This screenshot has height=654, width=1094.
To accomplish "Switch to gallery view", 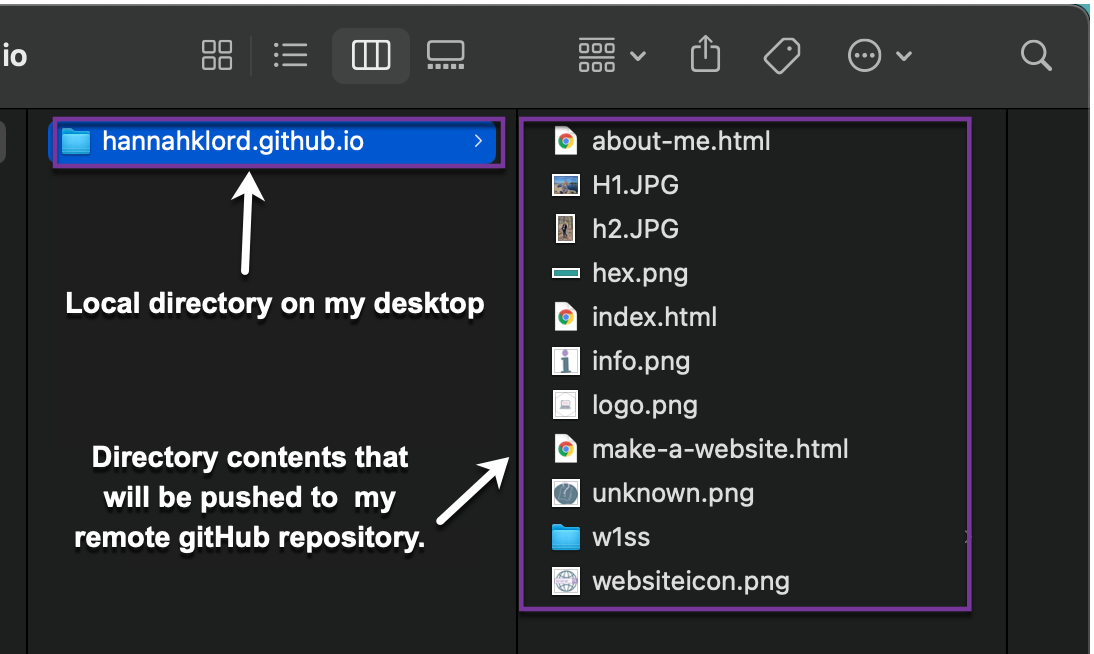I will coord(445,55).
